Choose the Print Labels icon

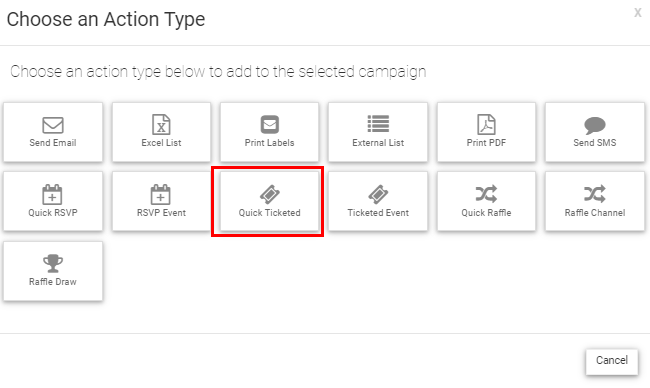point(269,124)
